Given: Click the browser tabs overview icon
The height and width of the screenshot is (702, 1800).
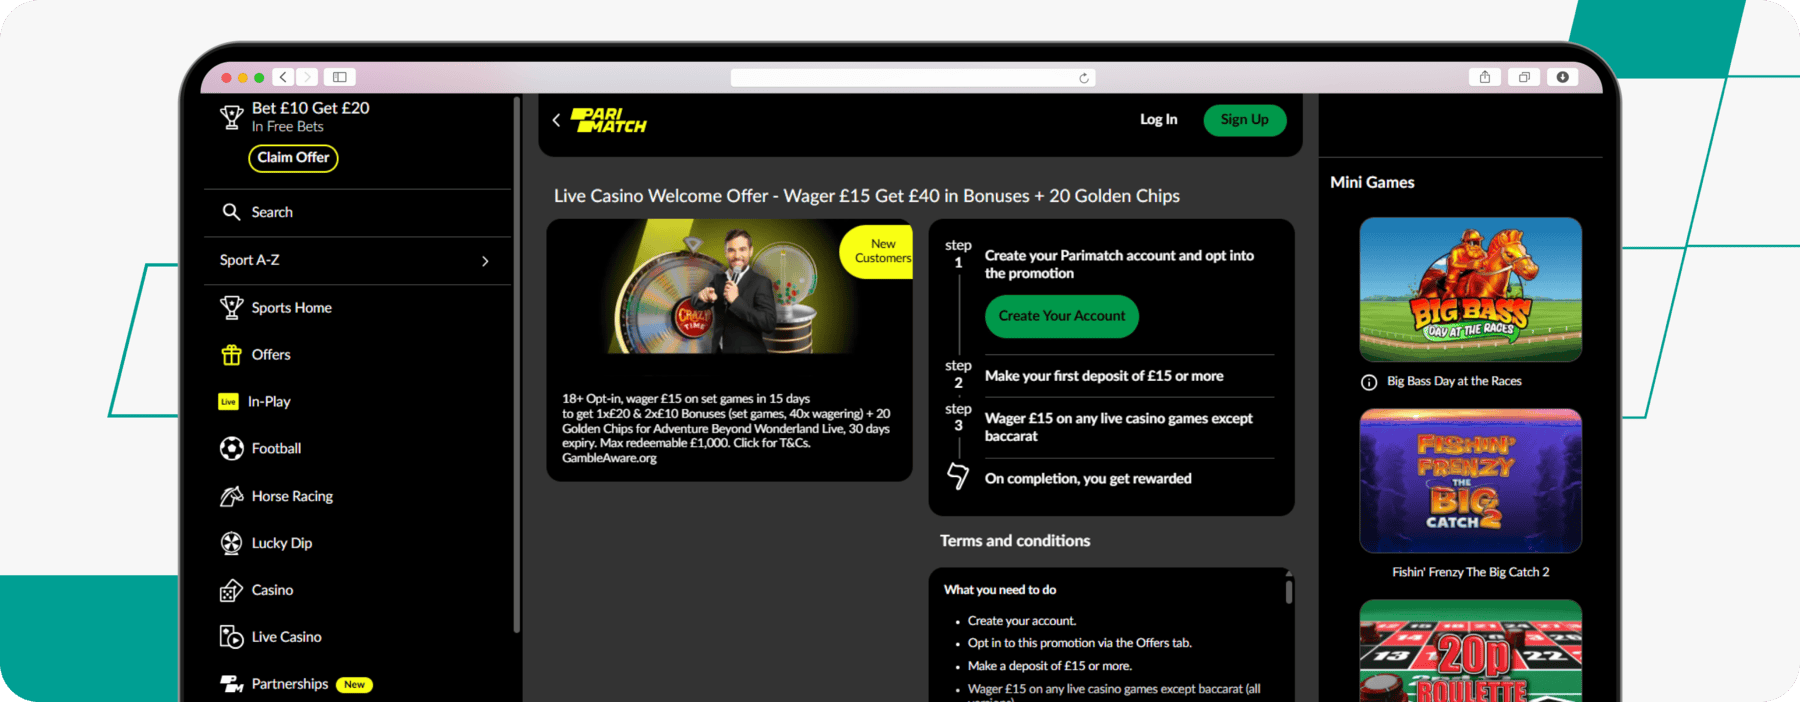Looking at the screenshot, I should tap(1524, 77).
